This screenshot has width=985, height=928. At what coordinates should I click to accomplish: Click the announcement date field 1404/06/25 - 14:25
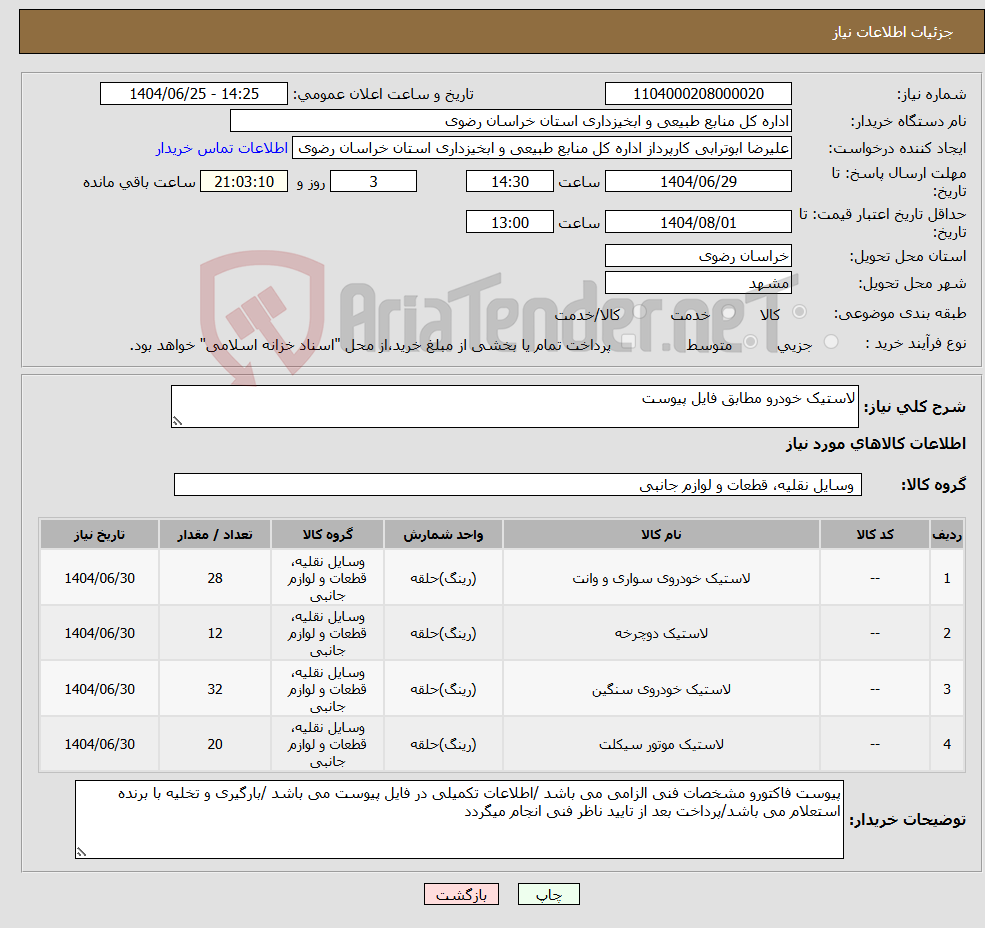193,94
